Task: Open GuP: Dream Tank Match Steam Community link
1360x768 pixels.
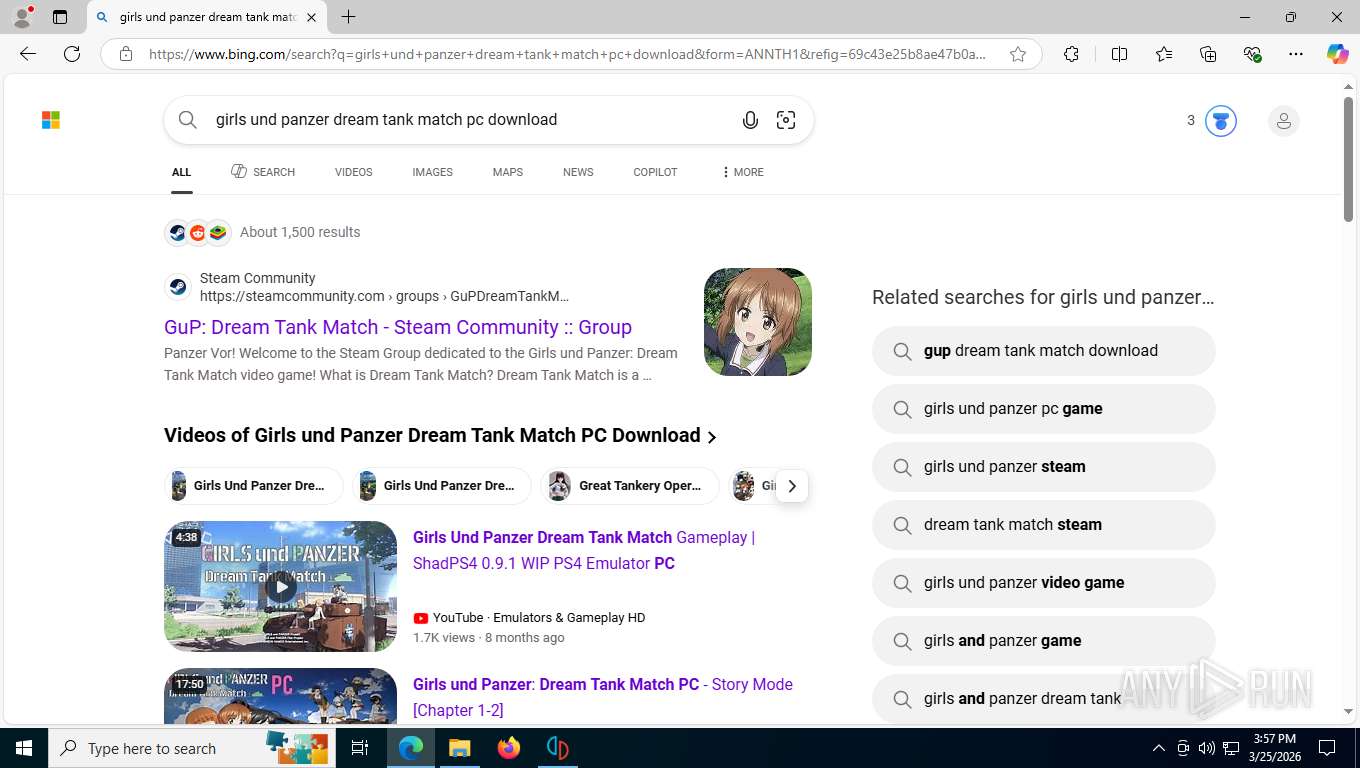Action: [x=398, y=327]
